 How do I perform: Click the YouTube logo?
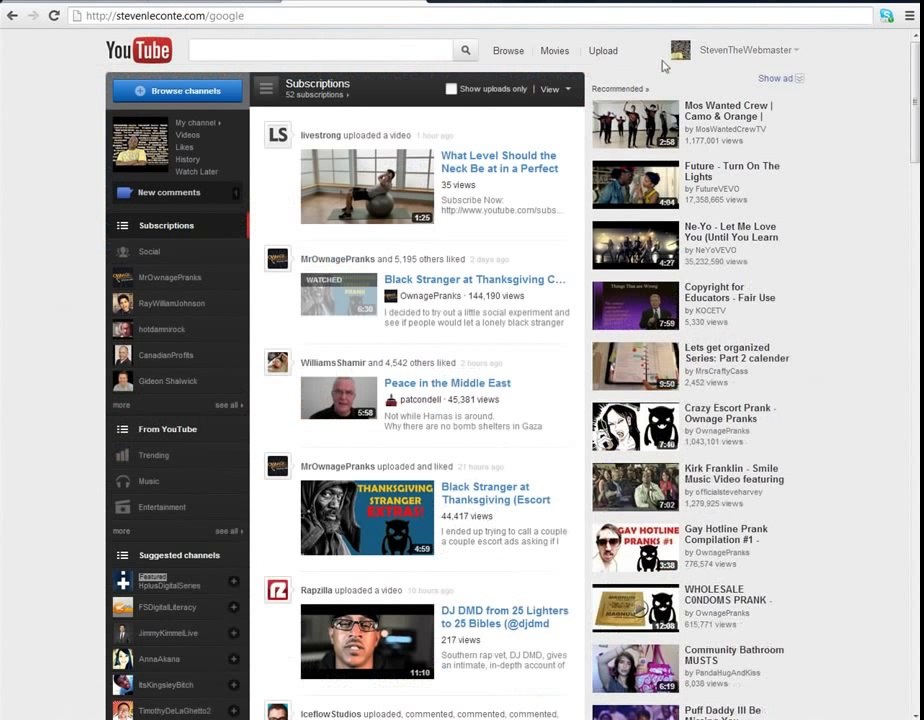[139, 50]
